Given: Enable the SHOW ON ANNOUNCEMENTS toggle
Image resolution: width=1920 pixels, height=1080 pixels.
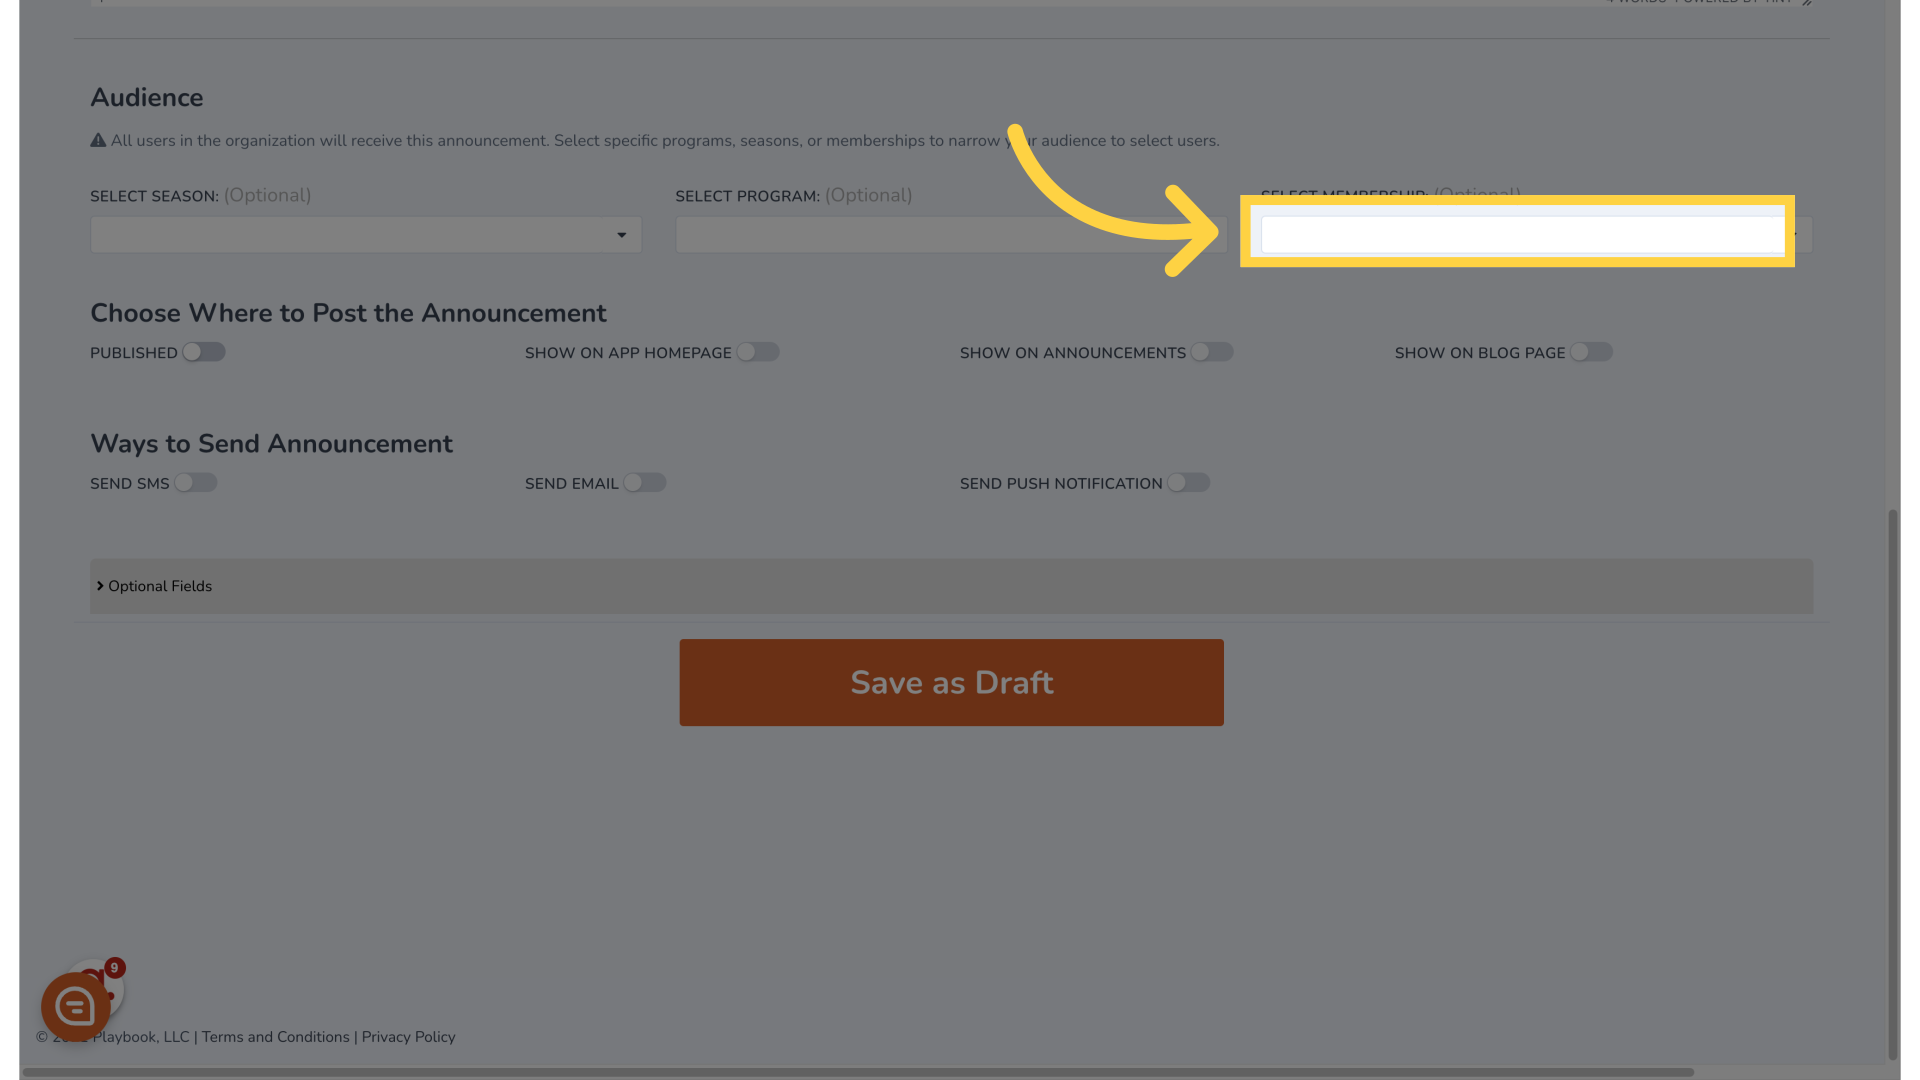Looking at the screenshot, I should pyautogui.click(x=1211, y=352).
